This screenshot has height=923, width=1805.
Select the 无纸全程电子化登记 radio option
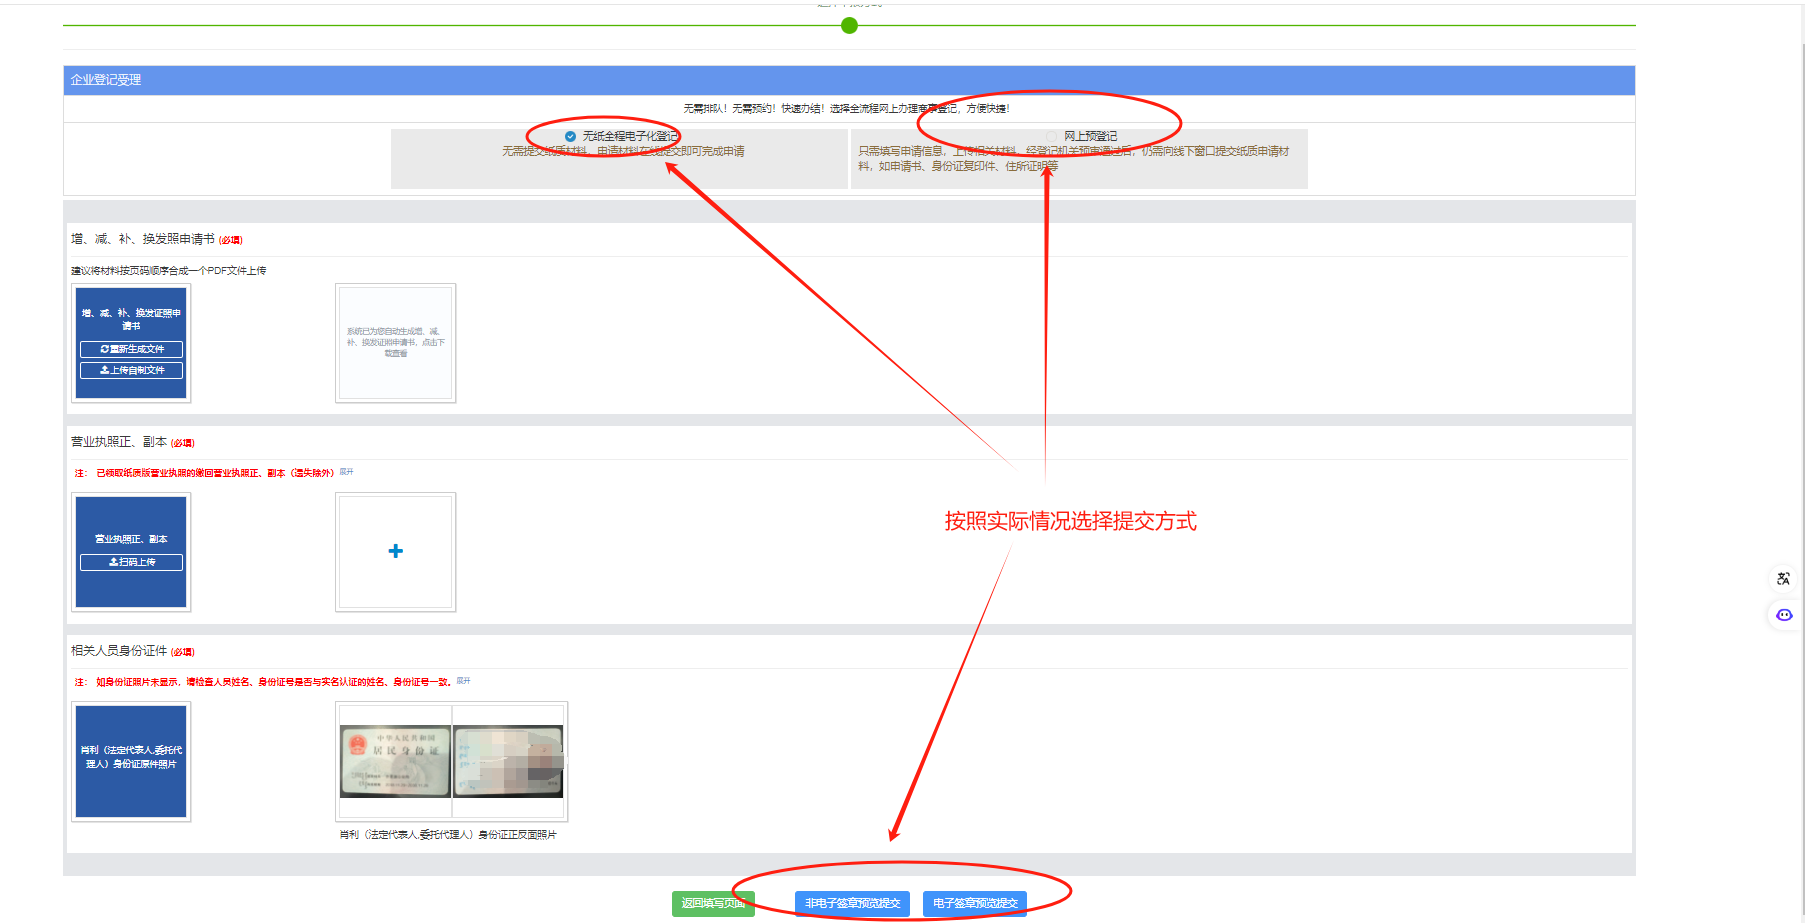tap(570, 136)
